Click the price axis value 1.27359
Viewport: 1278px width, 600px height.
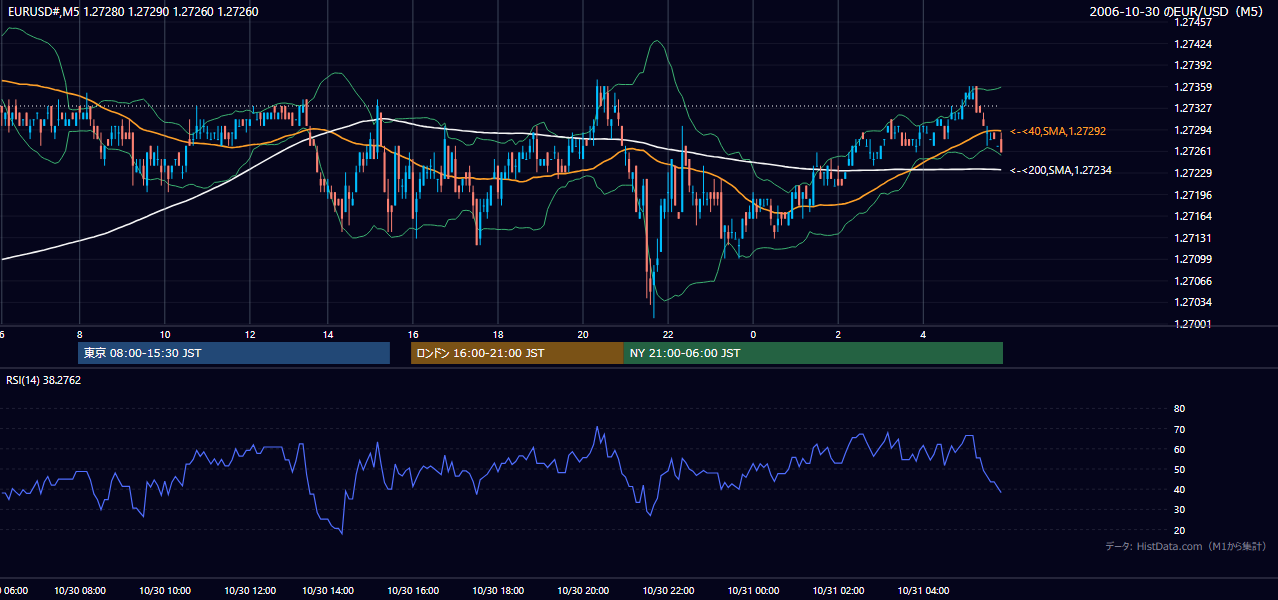1192,87
